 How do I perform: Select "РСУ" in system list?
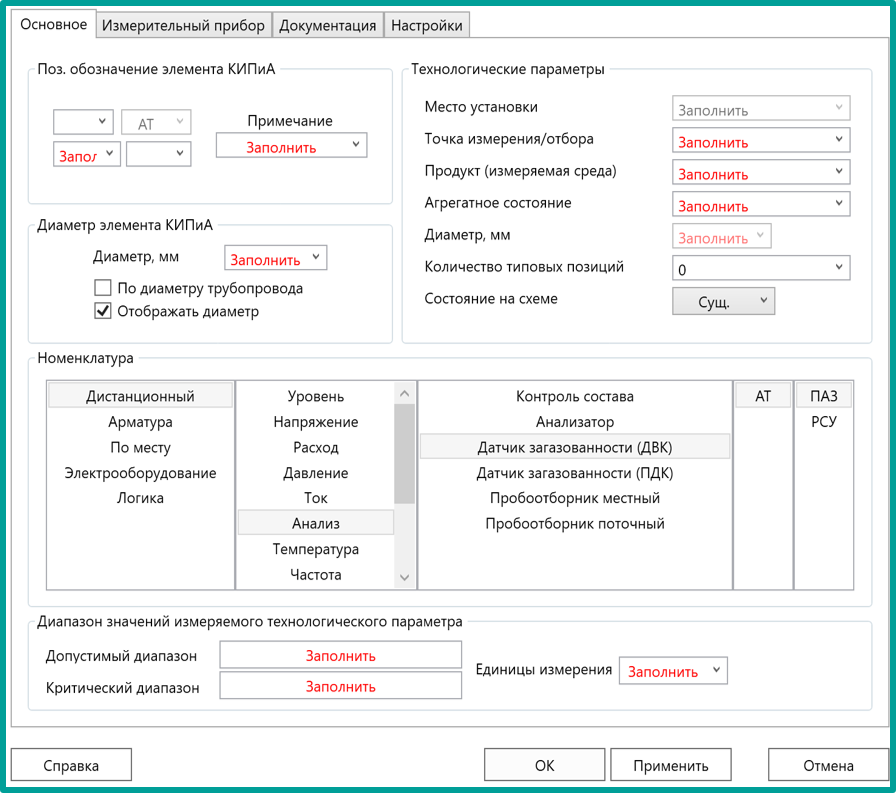tap(823, 422)
